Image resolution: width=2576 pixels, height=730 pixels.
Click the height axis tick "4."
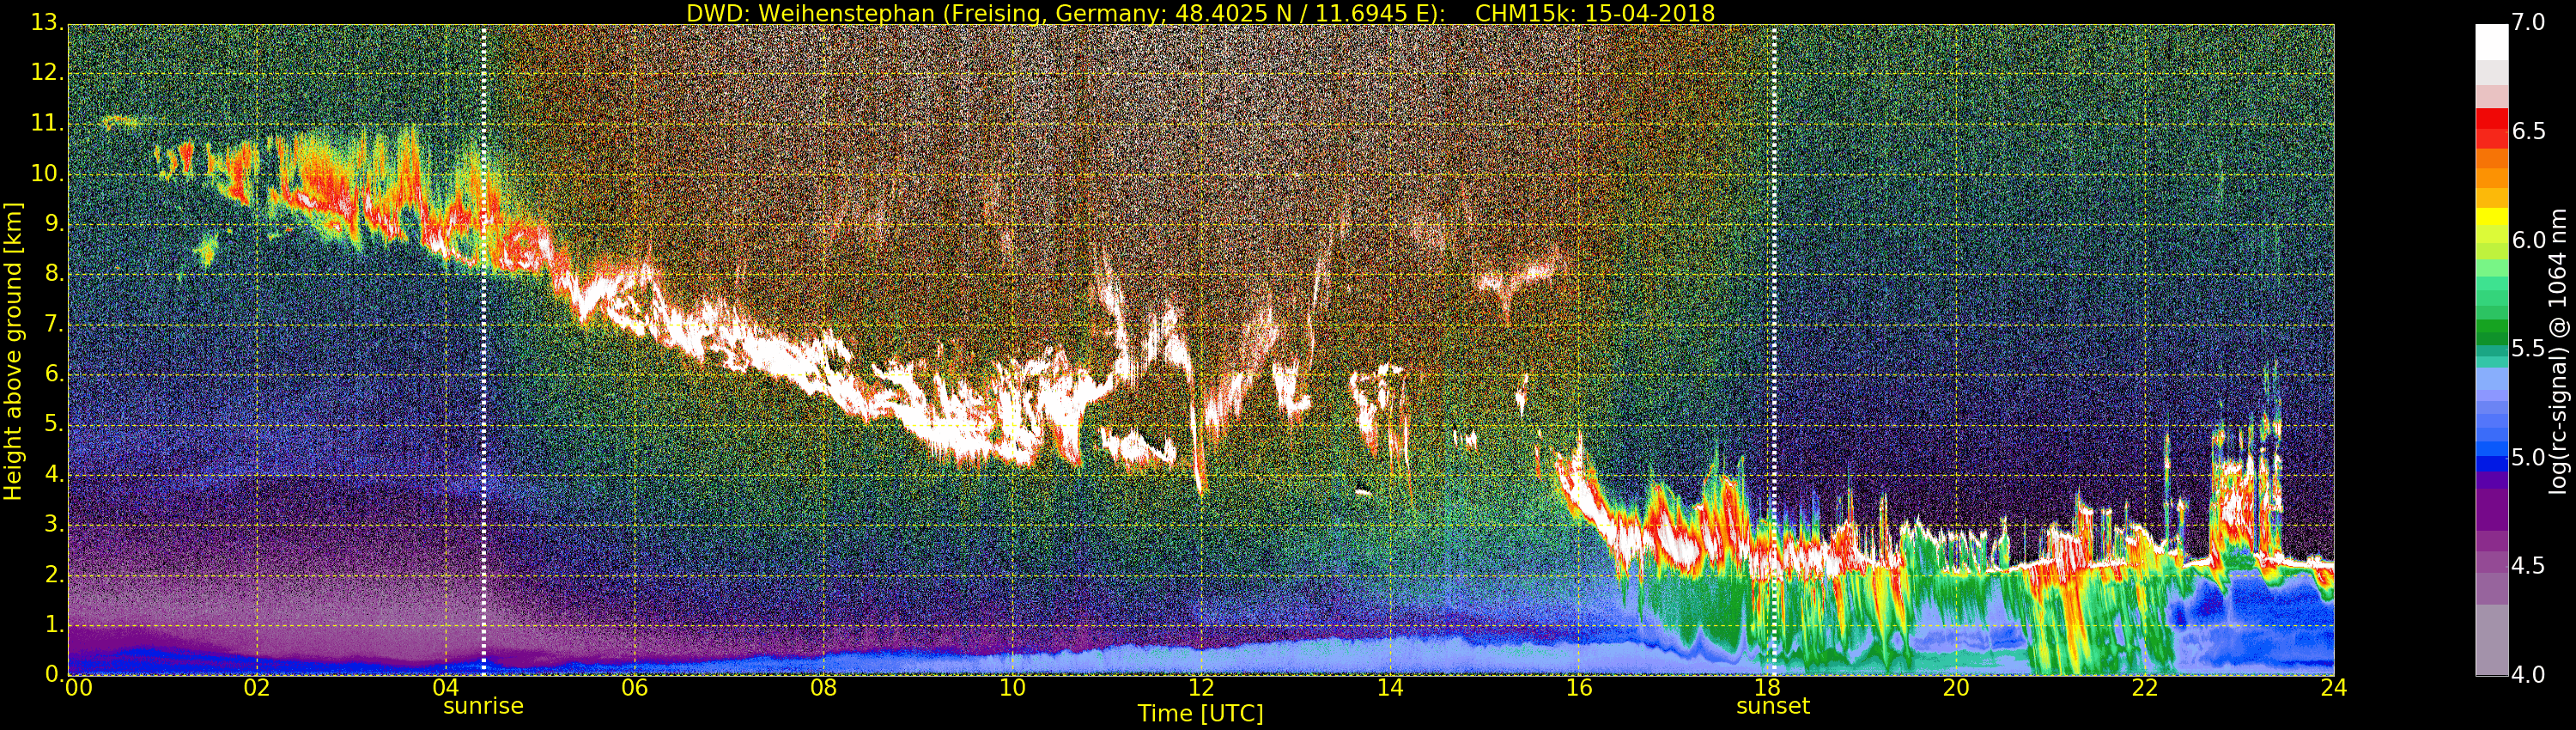54,475
